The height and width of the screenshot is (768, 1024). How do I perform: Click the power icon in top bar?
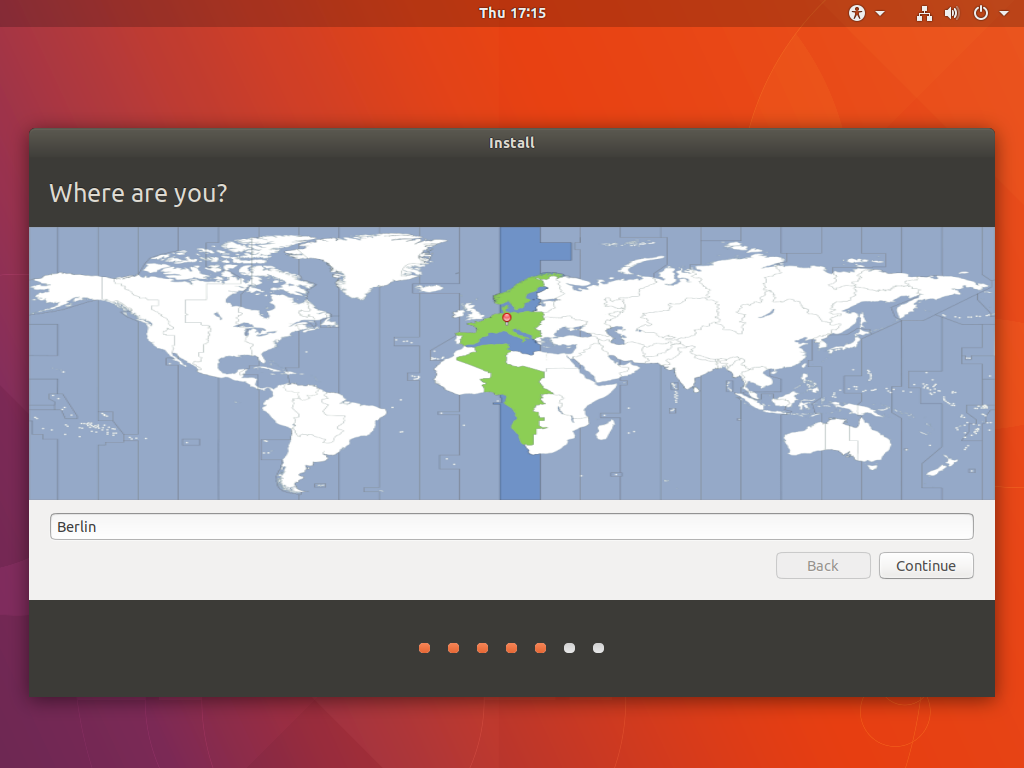tap(980, 13)
